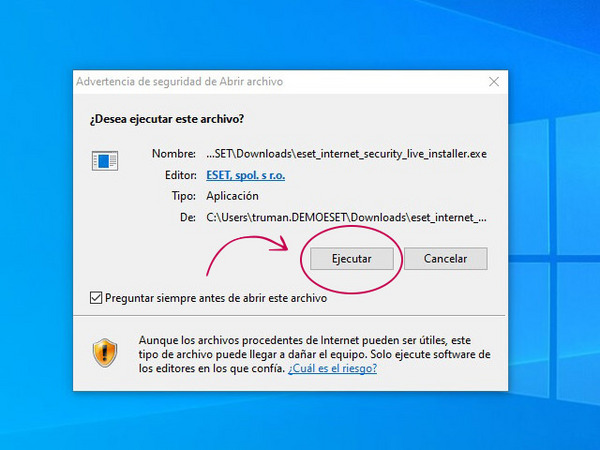
Task: Click the file path beside "De:"
Action: [x=346, y=217]
